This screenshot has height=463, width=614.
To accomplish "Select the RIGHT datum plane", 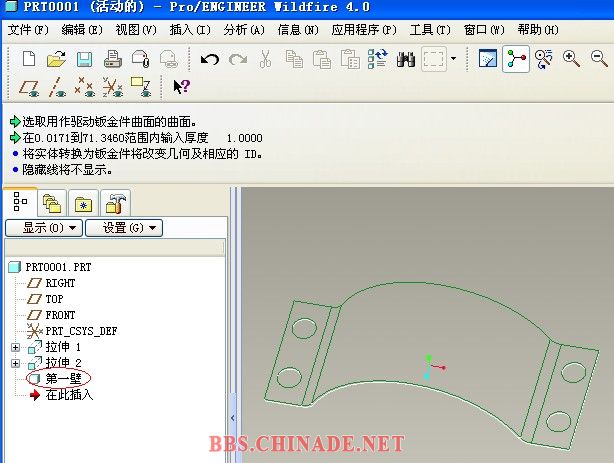I will pyautogui.click(x=60, y=283).
